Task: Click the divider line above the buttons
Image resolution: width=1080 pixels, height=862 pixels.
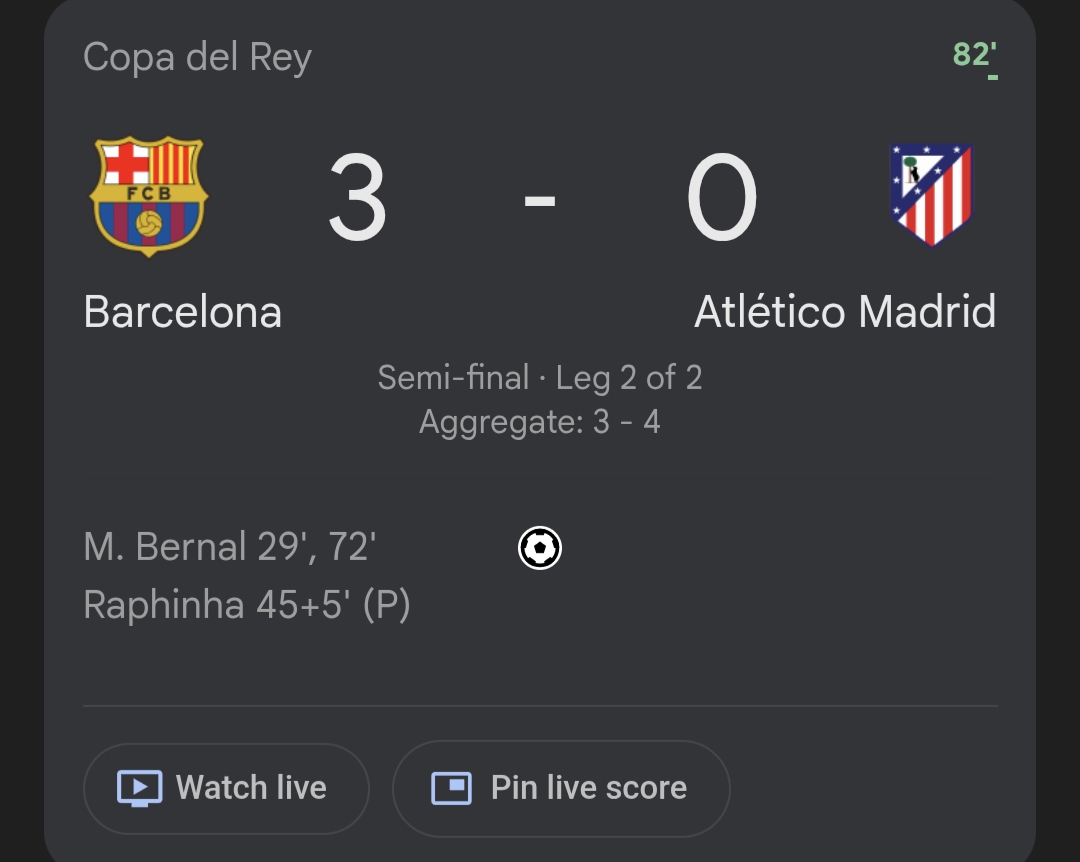Action: 540,706
